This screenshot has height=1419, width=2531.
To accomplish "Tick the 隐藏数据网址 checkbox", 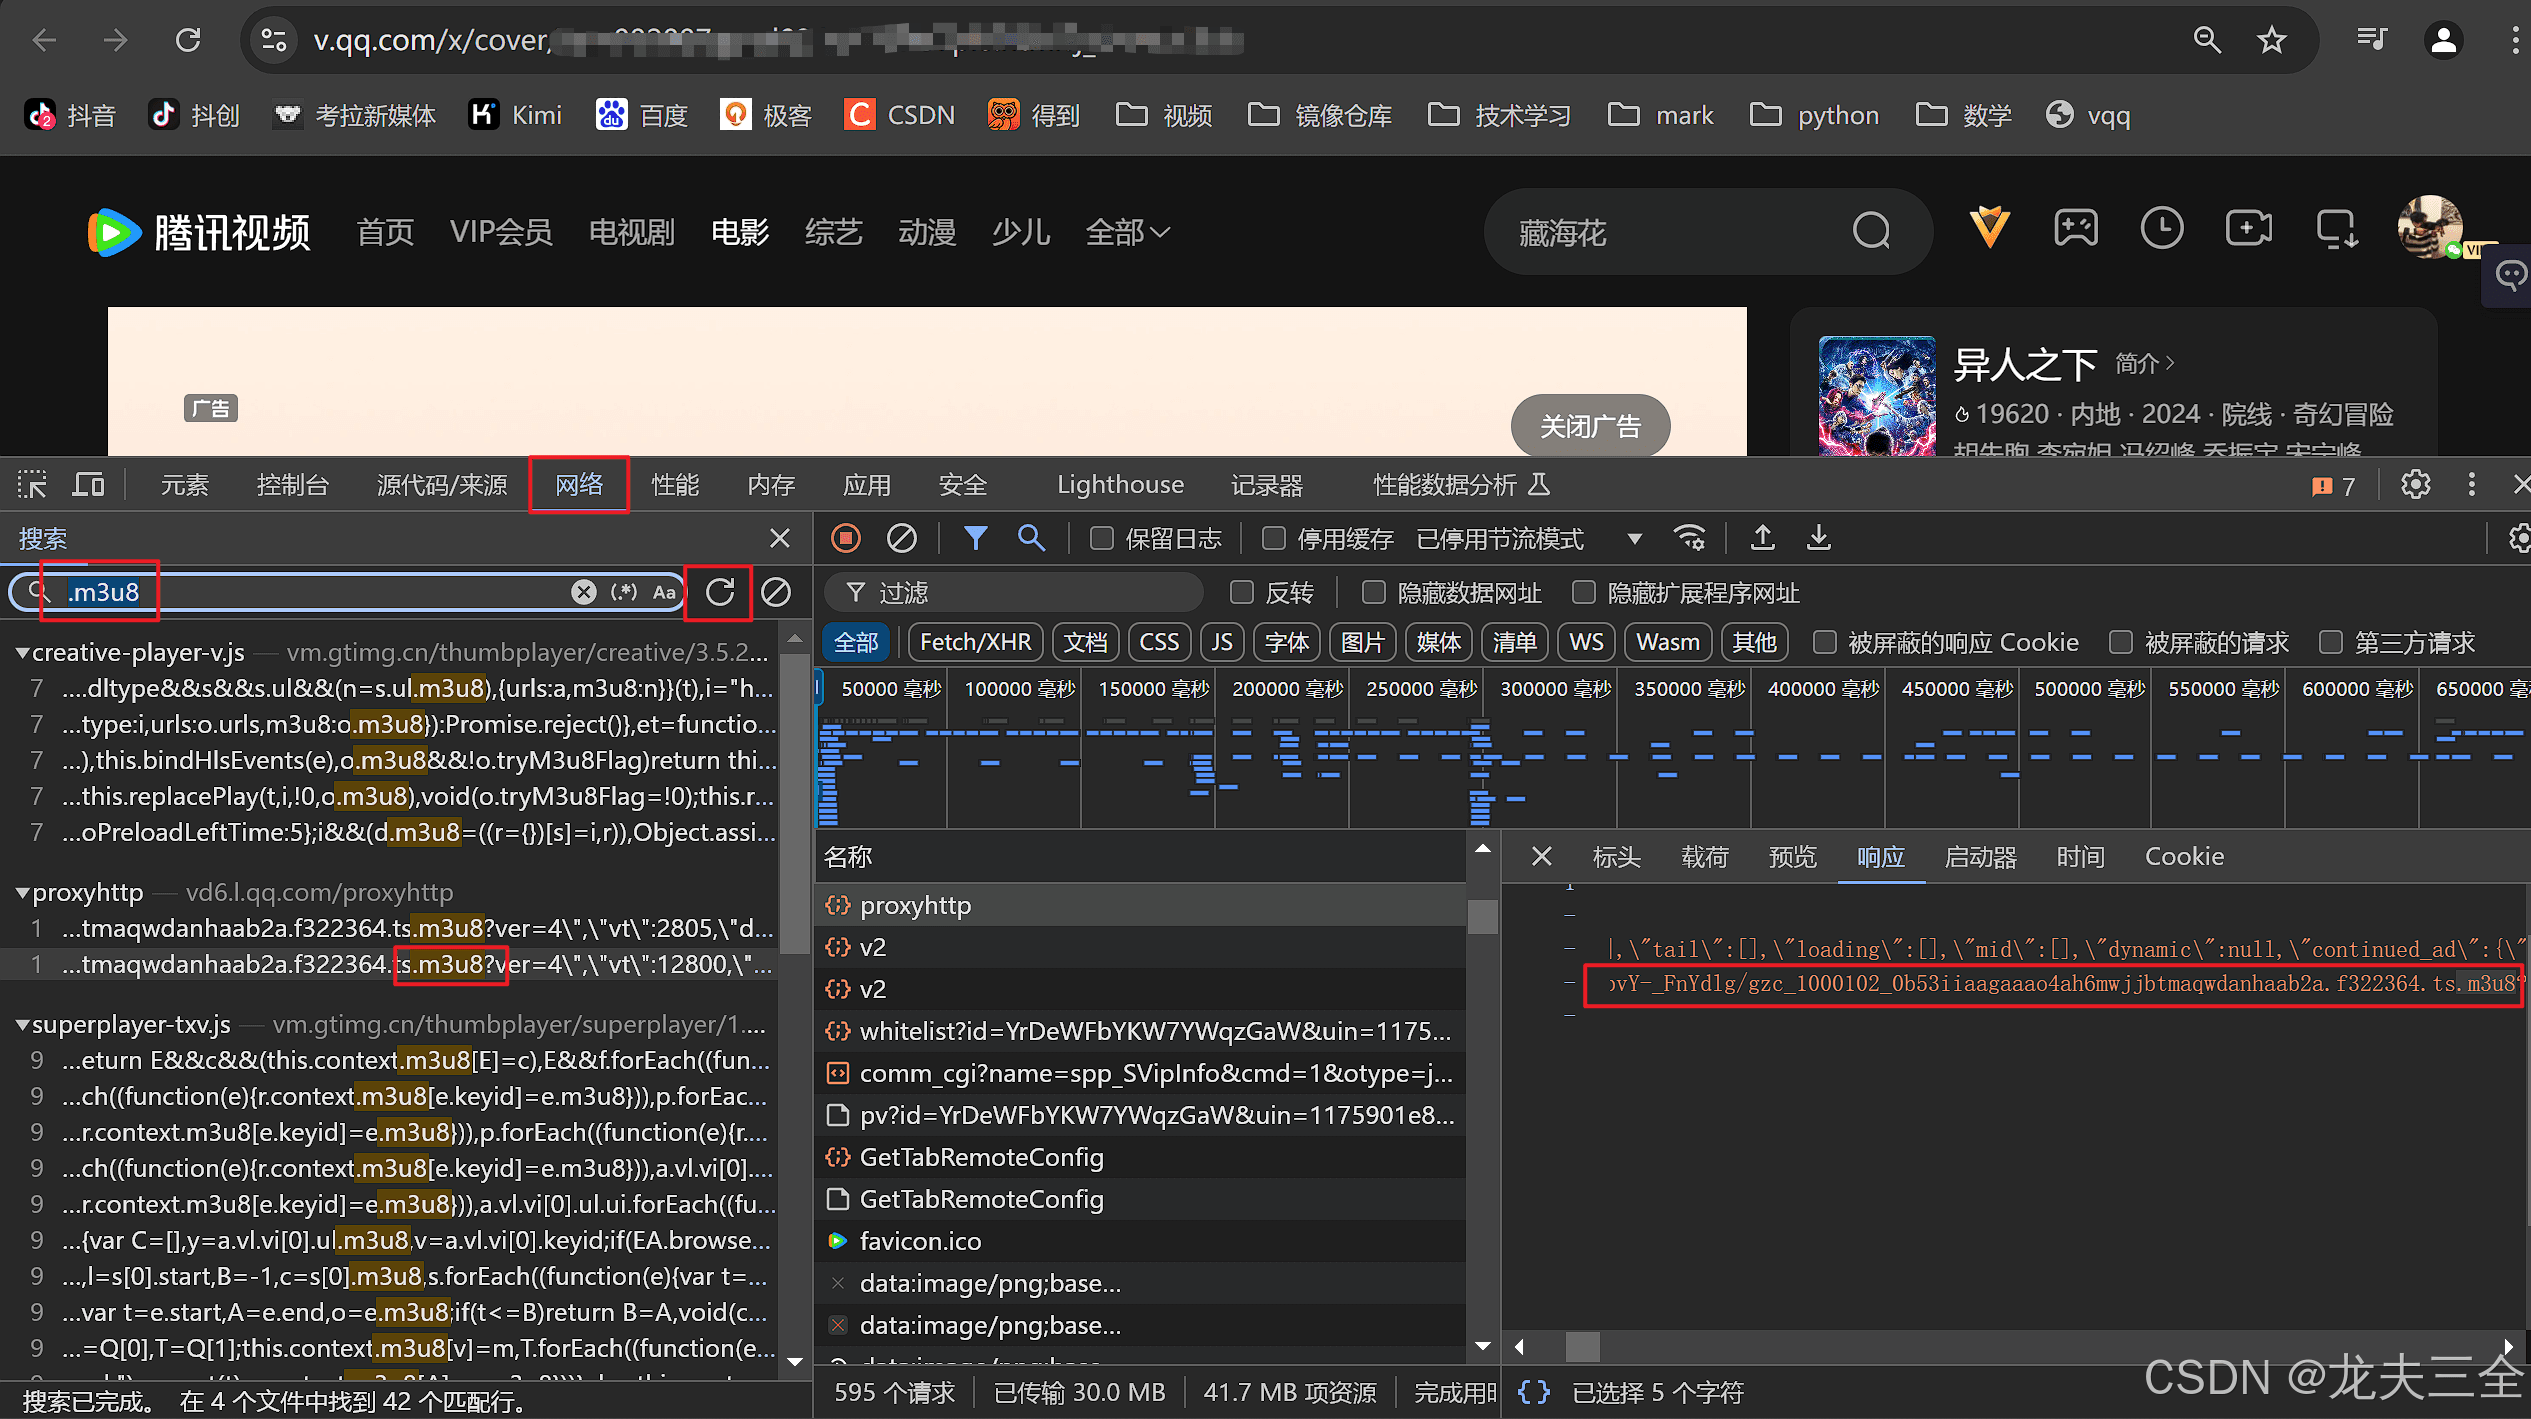I will pos(1373,592).
